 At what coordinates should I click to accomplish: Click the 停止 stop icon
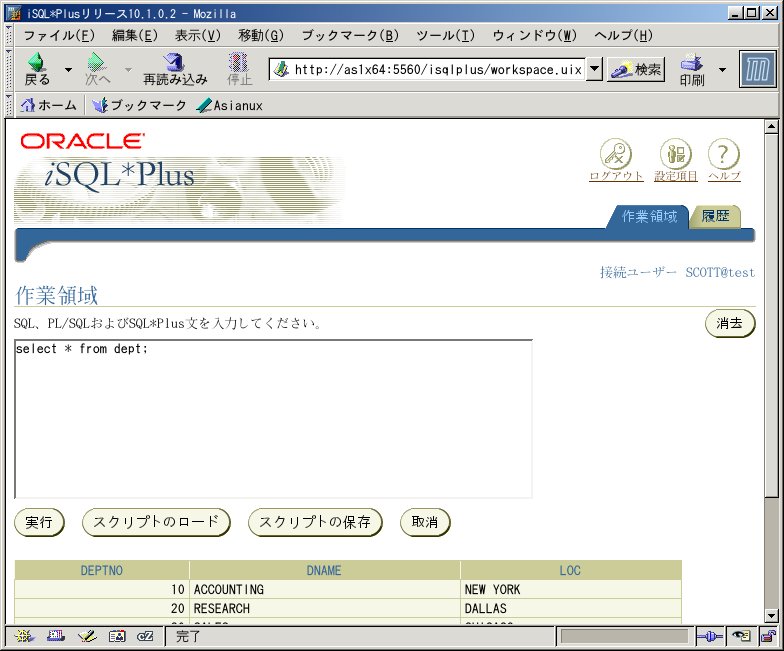tap(238, 69)
